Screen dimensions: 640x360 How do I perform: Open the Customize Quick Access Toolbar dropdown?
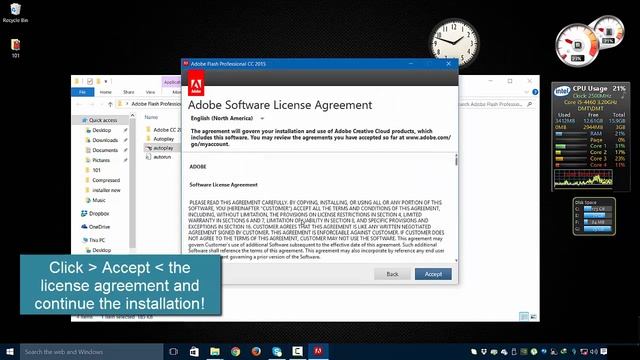106,81
